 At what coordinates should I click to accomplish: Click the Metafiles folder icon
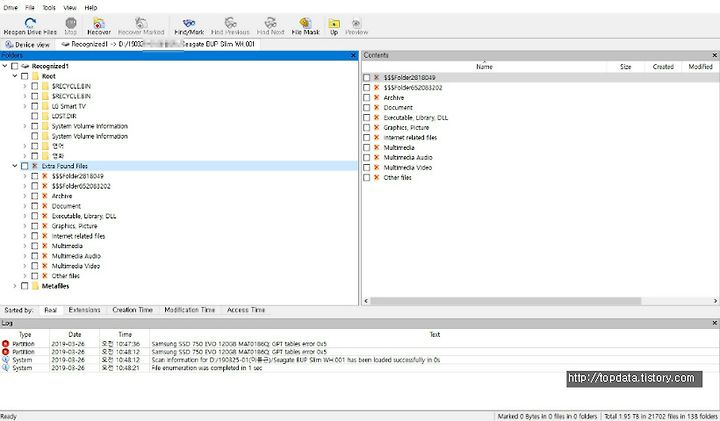coord(35,286)
